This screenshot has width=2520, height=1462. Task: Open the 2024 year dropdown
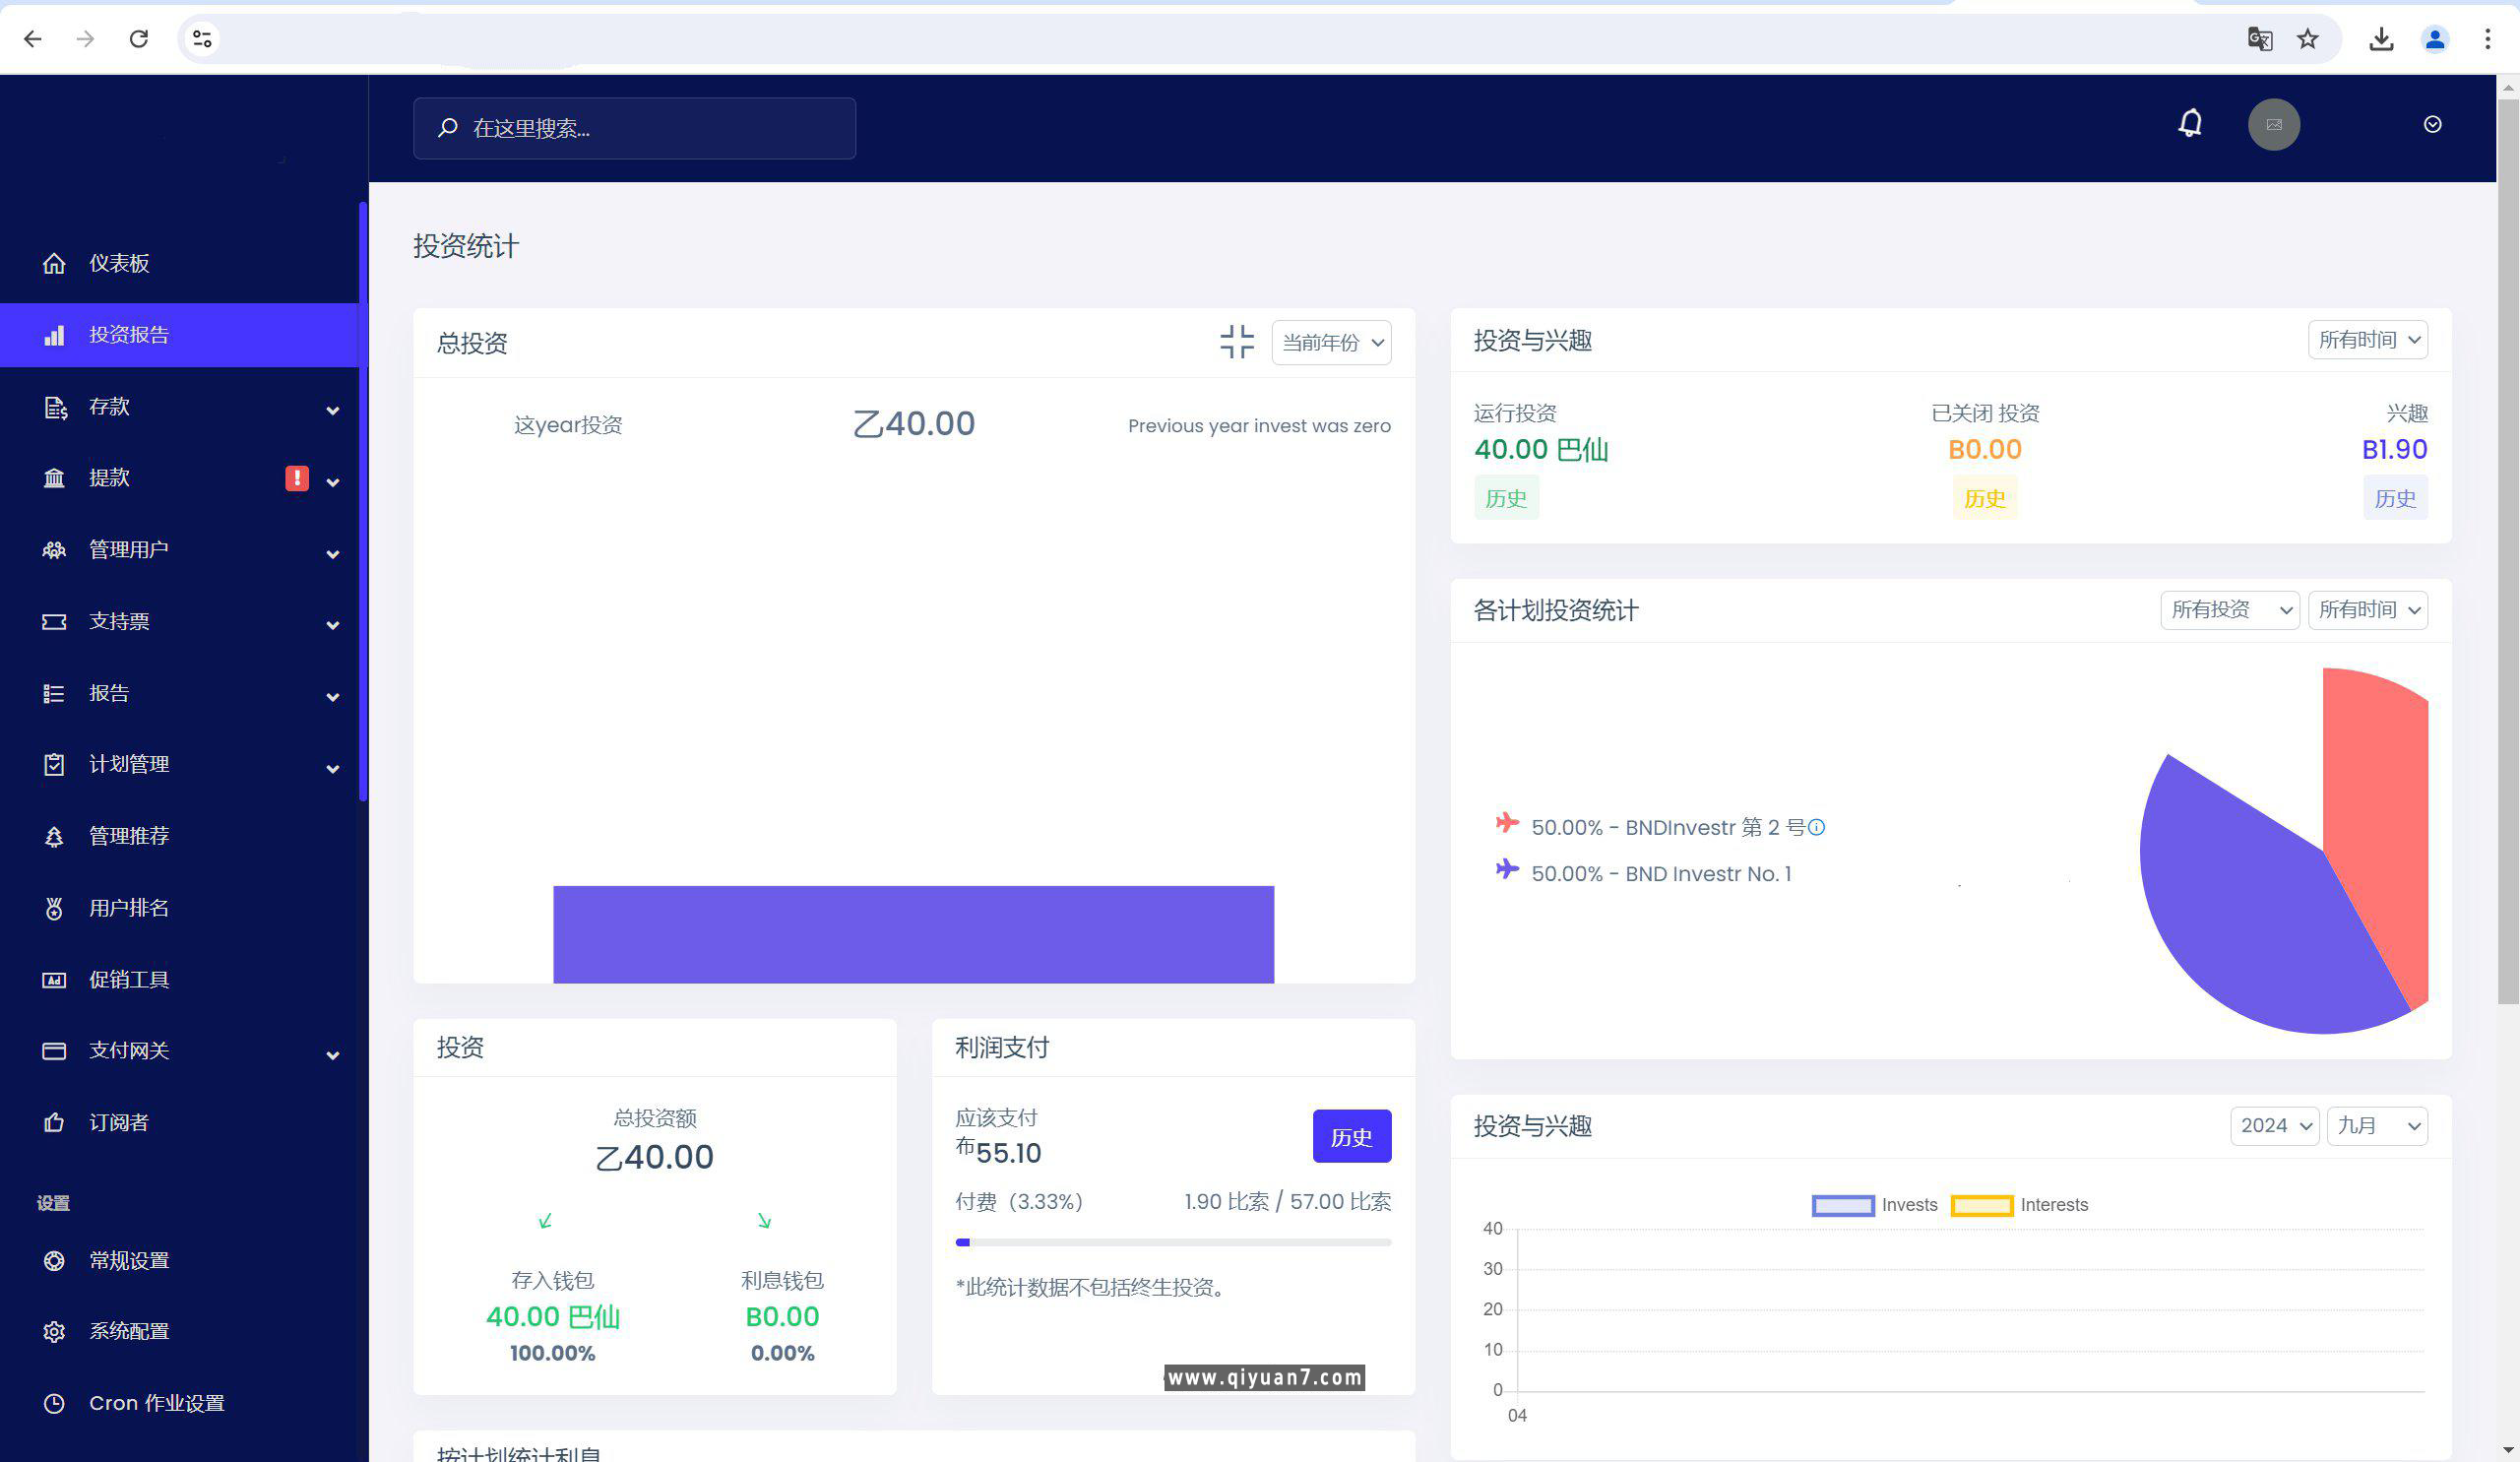point(2274,1126)
